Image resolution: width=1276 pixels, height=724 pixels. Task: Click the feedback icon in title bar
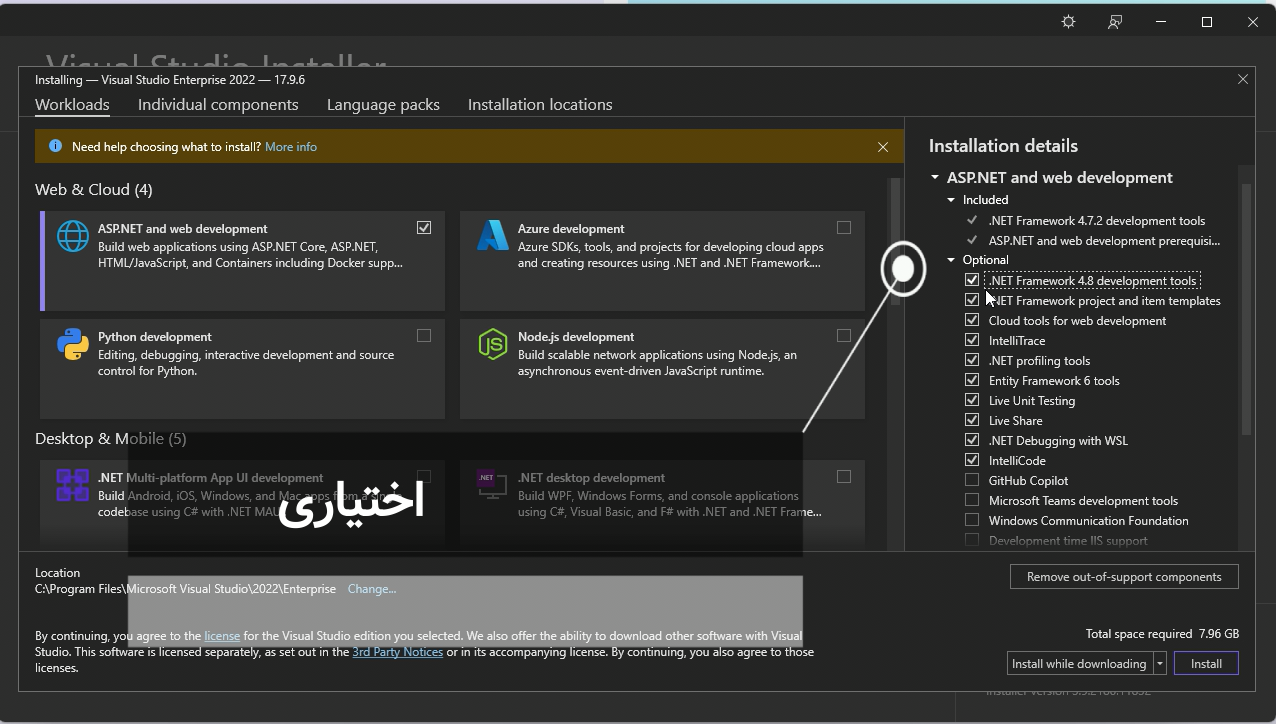coord(1115,22)
